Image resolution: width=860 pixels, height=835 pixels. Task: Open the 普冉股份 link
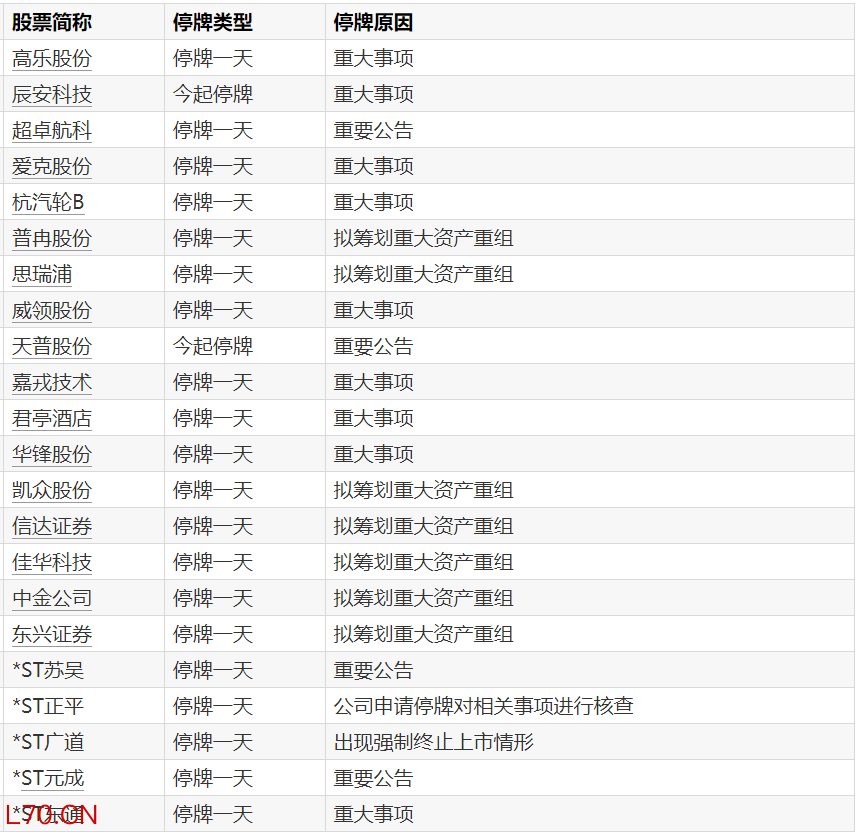[52, 239]
